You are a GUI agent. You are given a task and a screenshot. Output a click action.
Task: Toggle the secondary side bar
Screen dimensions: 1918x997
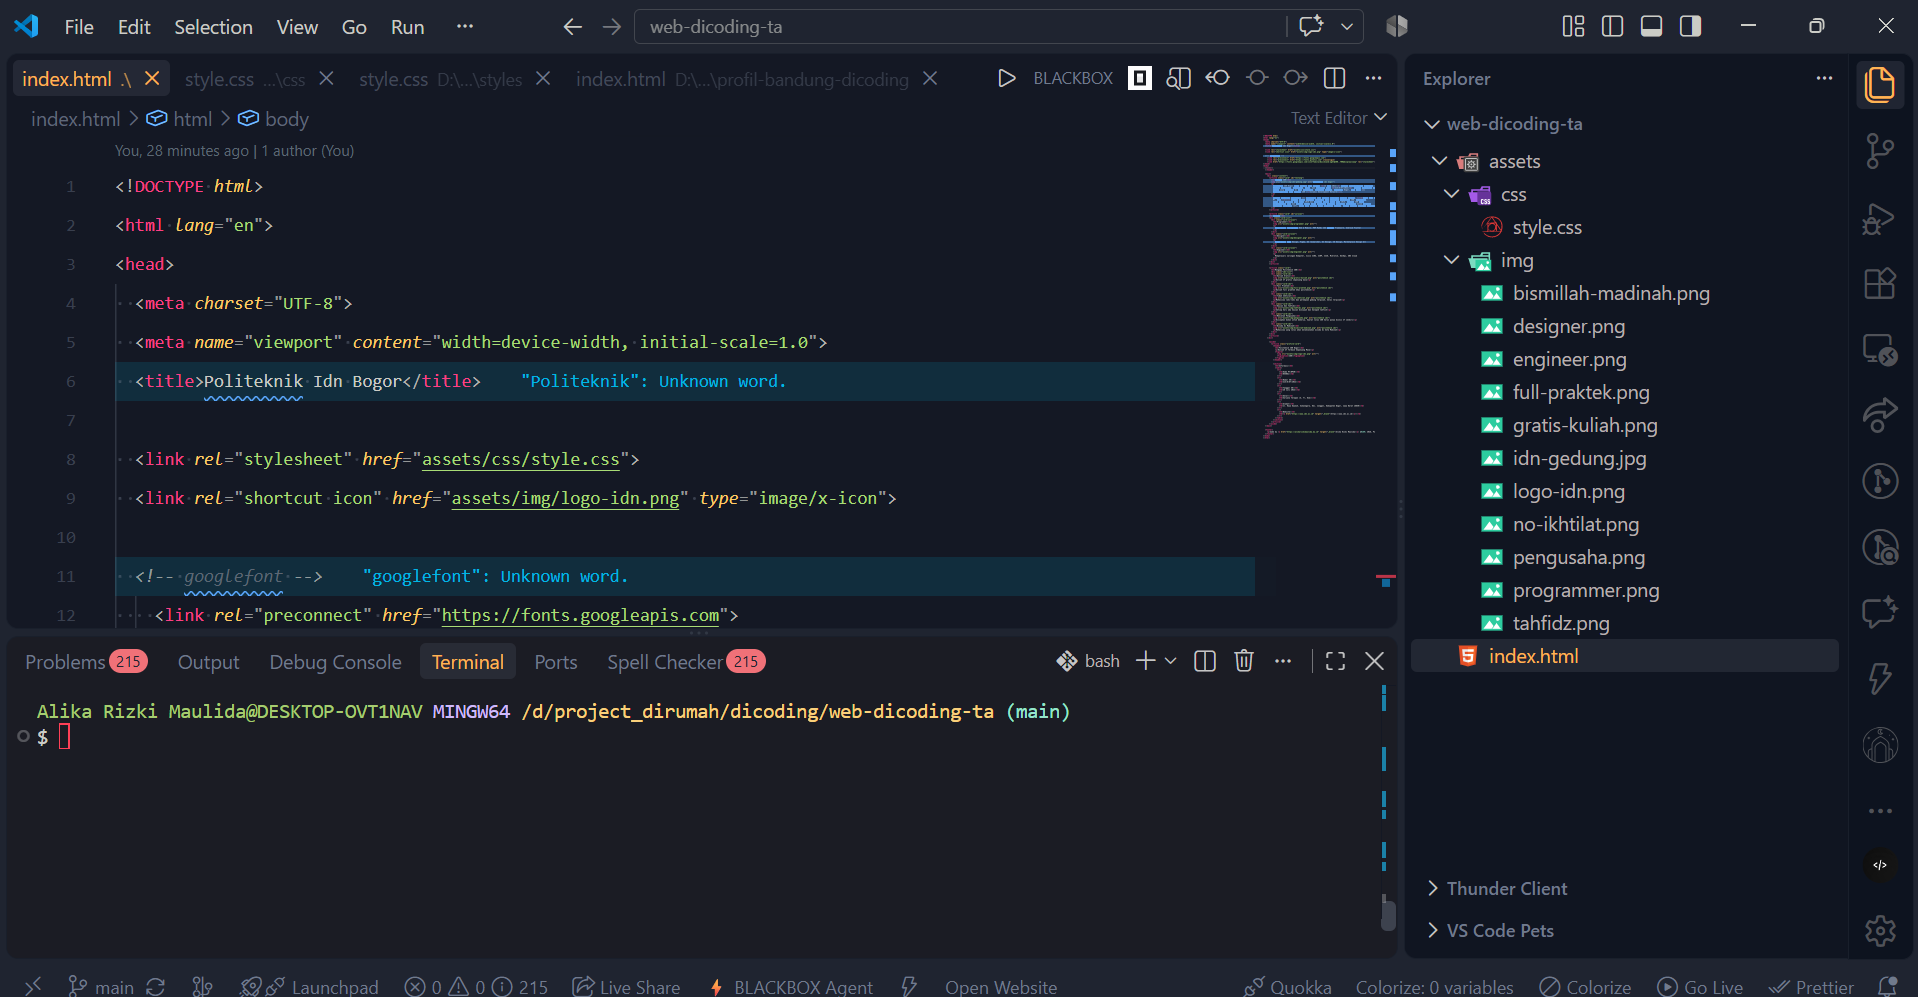click(1691, 26)
